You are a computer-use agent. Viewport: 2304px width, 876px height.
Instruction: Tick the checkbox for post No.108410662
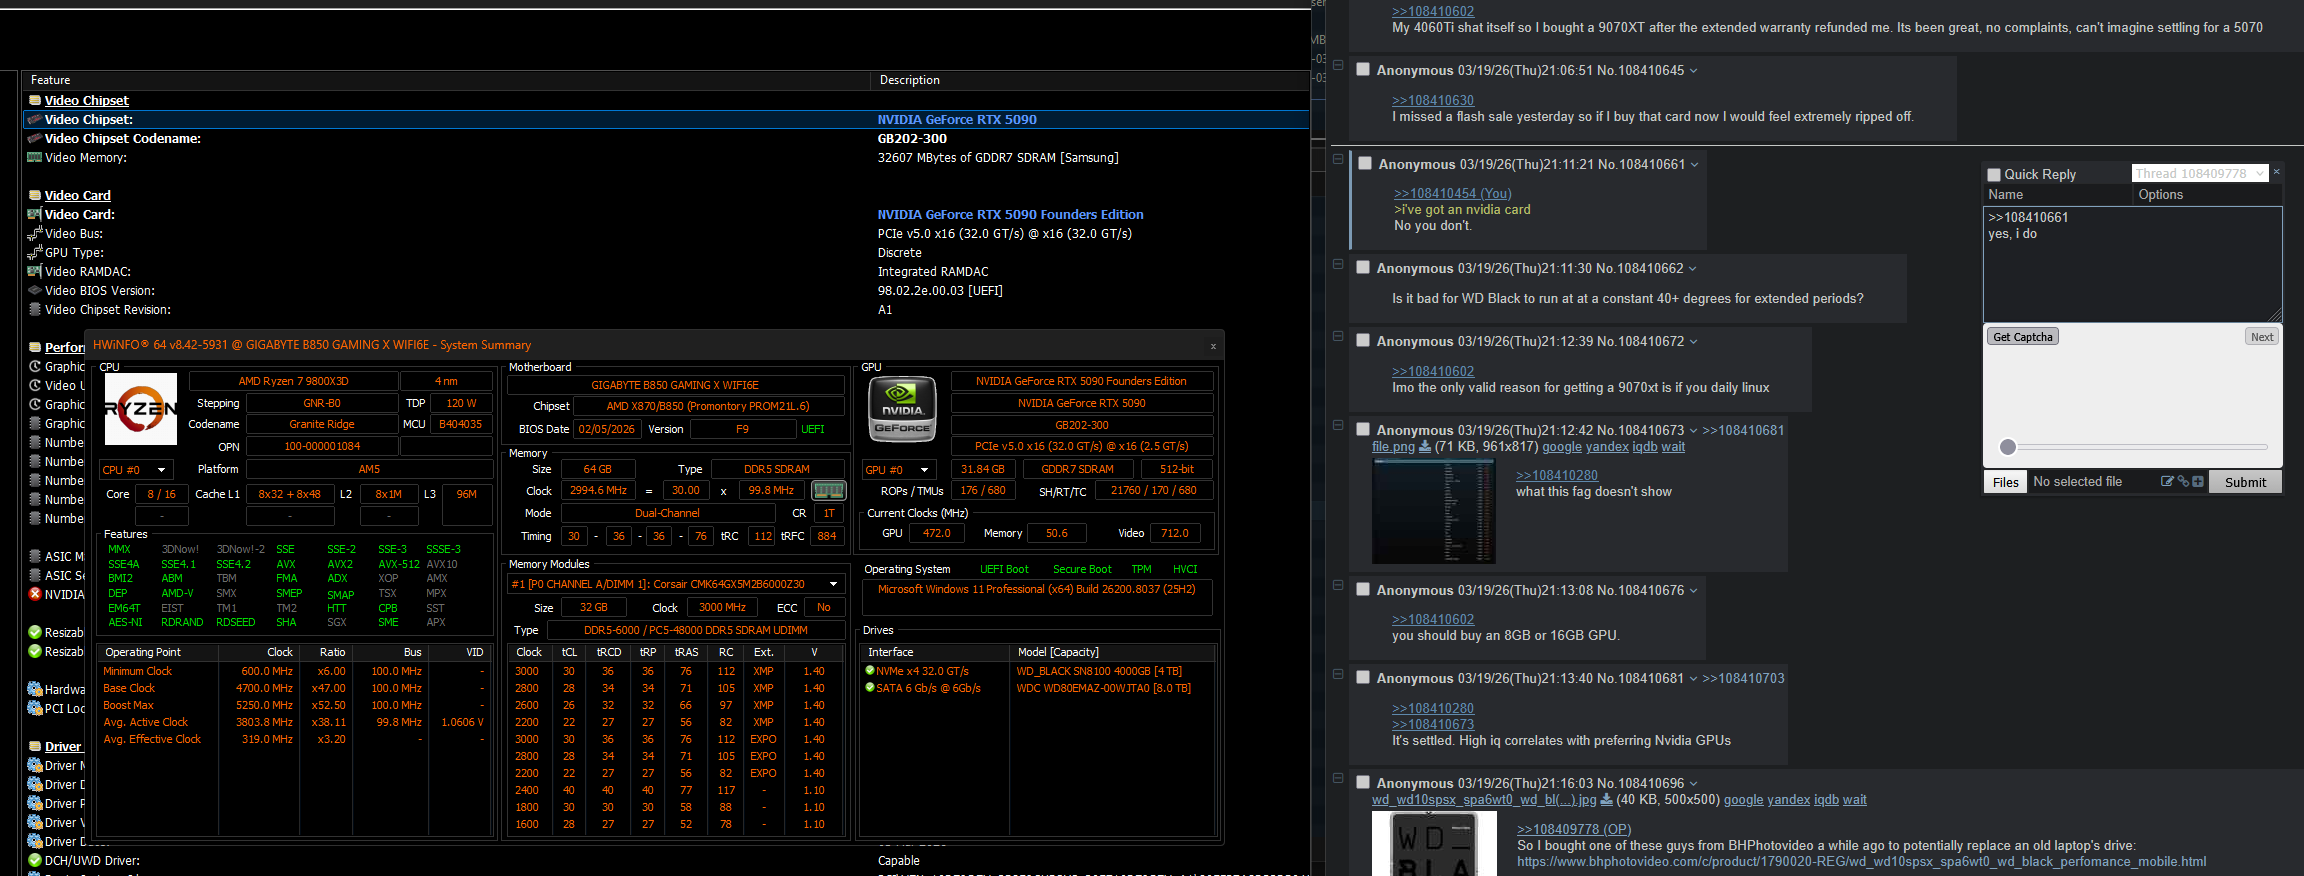1363,267
